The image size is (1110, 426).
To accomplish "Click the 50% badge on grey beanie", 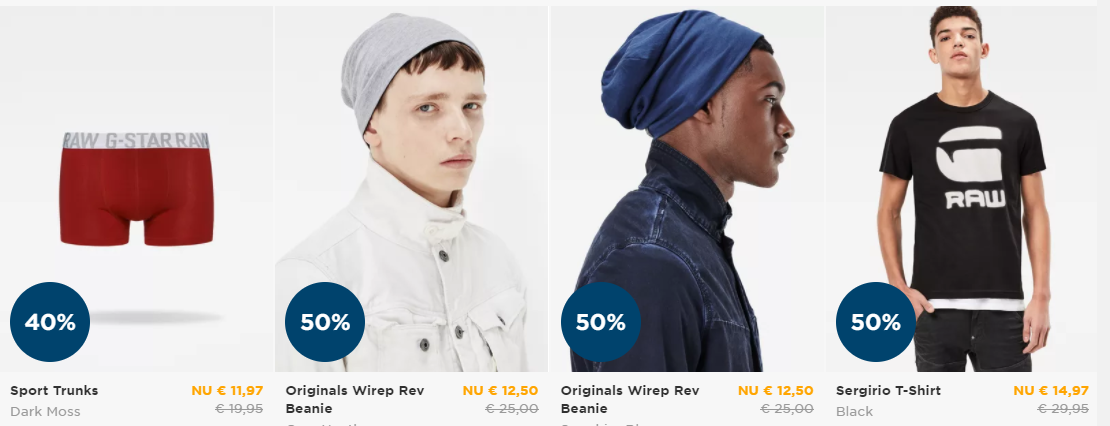I will click(325, 322).
